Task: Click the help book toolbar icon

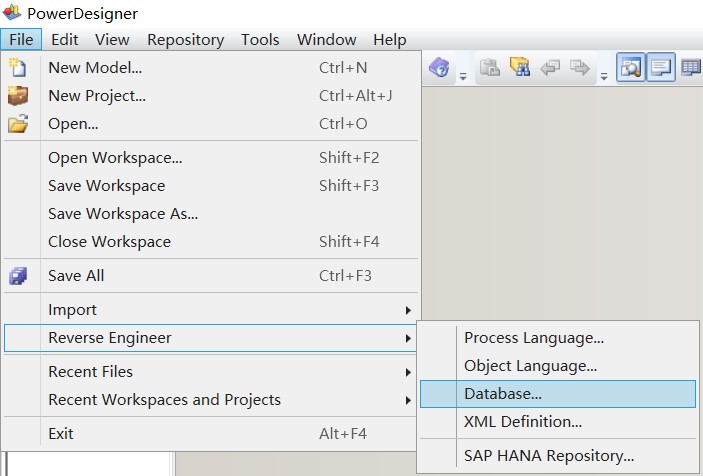Action: [439, 68]
